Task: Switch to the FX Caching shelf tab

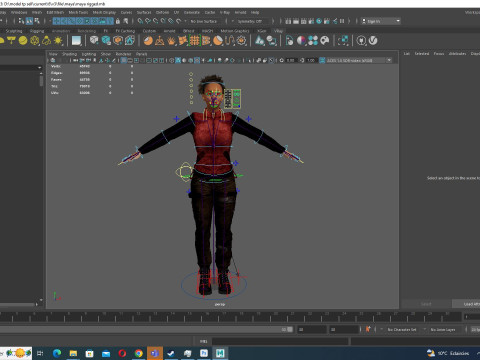Action: (125, 31)
